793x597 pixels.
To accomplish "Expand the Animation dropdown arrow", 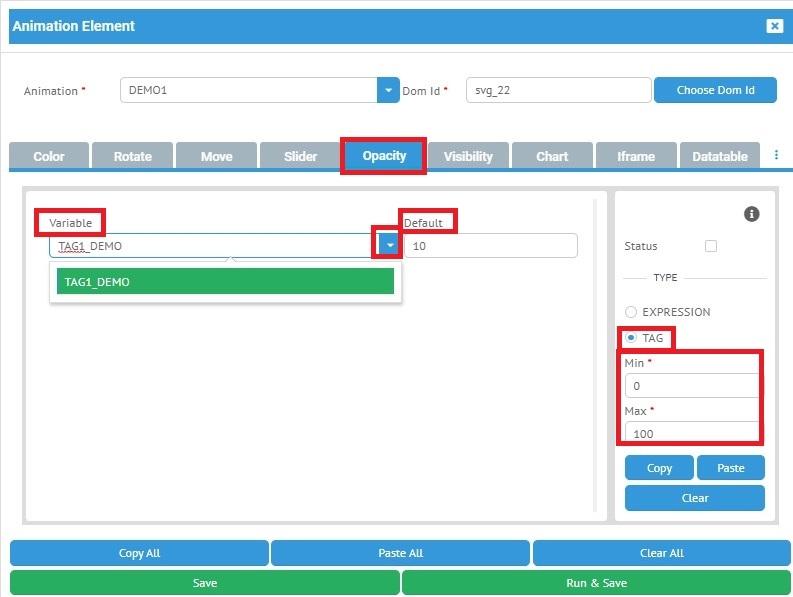I will 388,90.
